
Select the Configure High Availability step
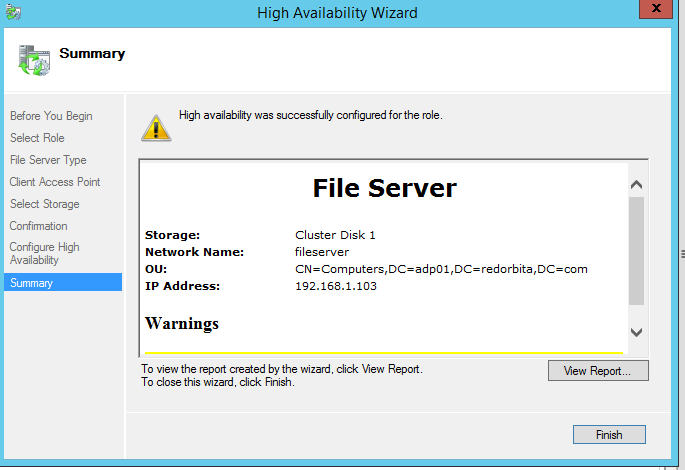(45, 253)
